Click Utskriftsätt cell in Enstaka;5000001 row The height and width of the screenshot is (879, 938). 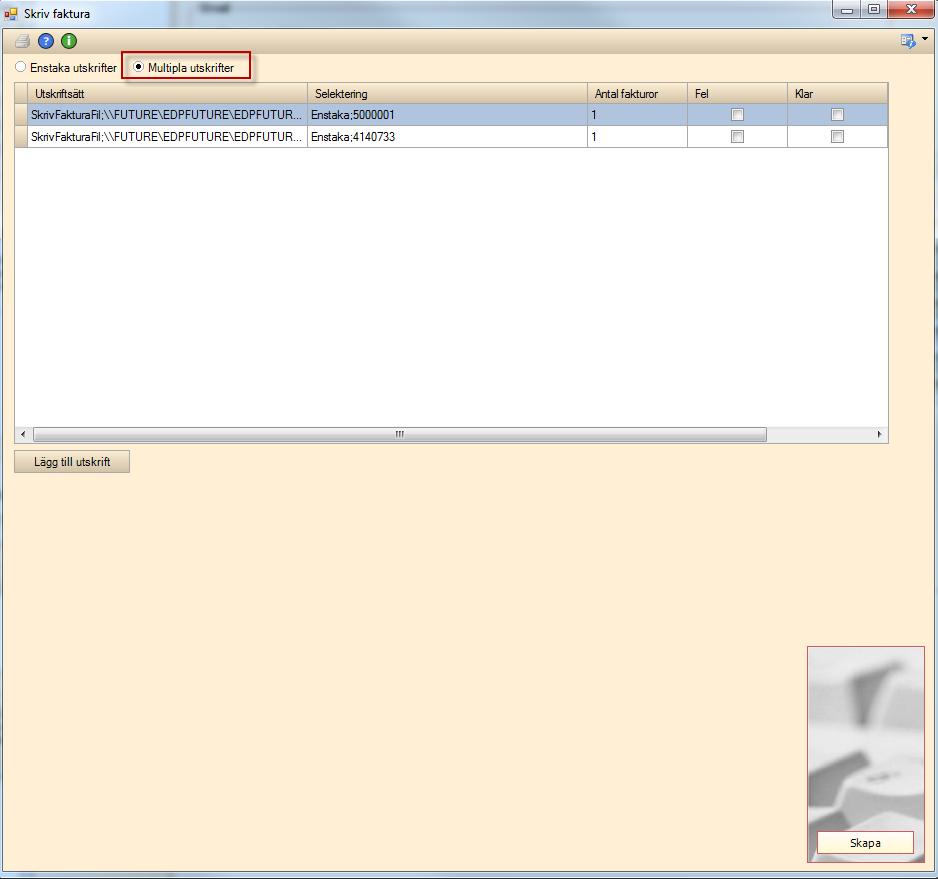(167, 114)
